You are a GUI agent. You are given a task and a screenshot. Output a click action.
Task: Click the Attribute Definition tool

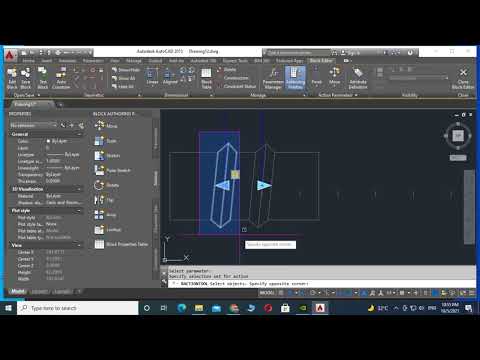point(358,78)
